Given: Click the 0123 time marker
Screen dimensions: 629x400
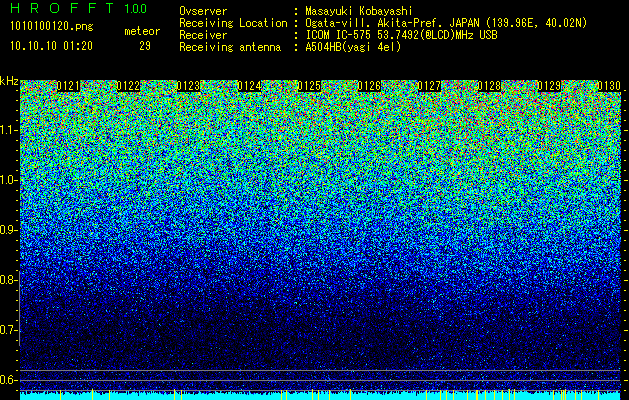Looking at the screenshot, I should click(189, 86).
